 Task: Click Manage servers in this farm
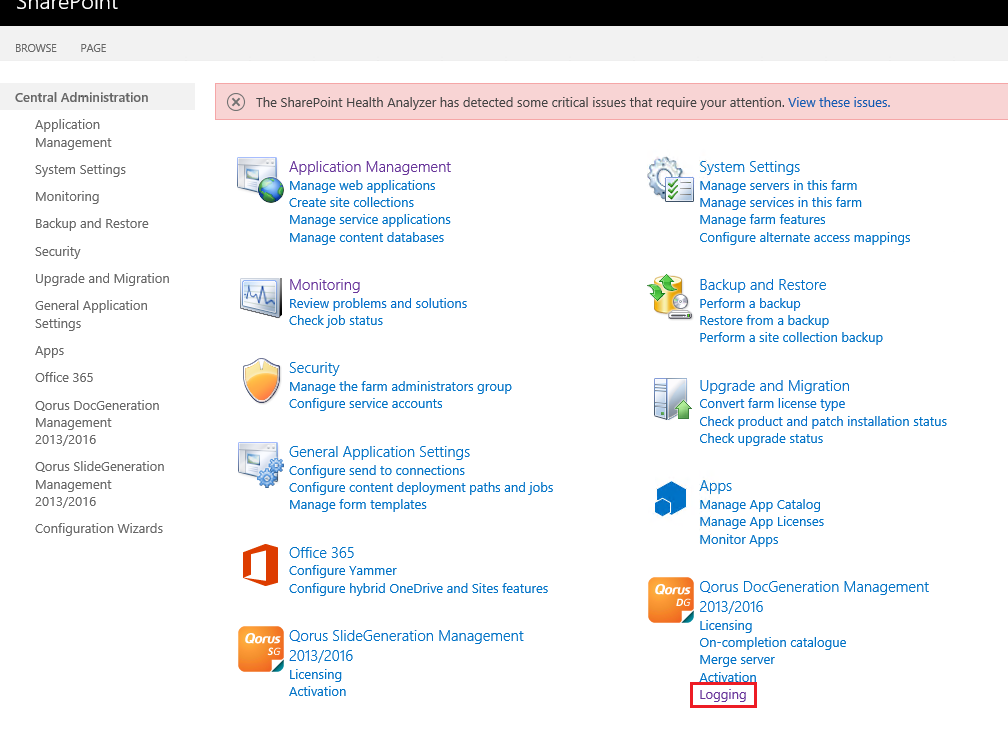(778, 185)
